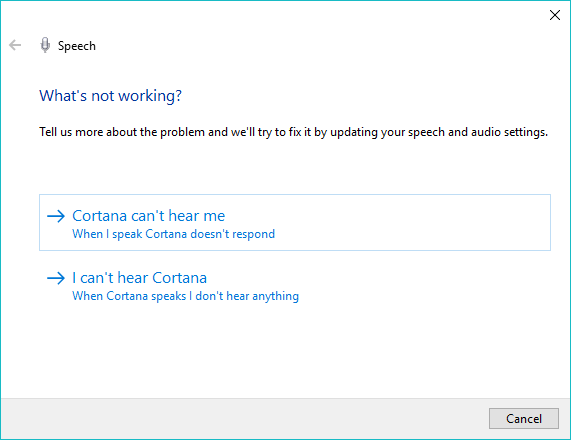Click the "Tell us more about the problem" description
Screen dimensions: 571x440
(x=294, y=132)
